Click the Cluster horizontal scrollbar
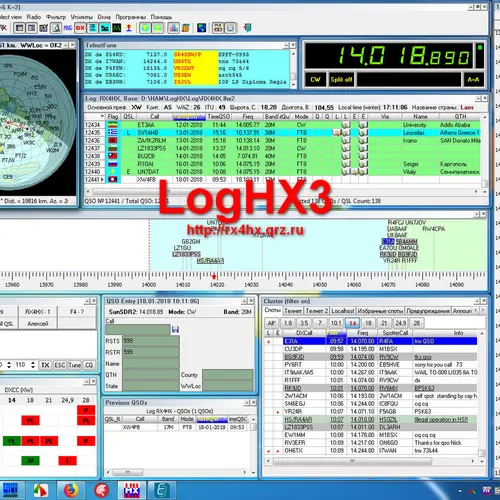 point(352,461)
